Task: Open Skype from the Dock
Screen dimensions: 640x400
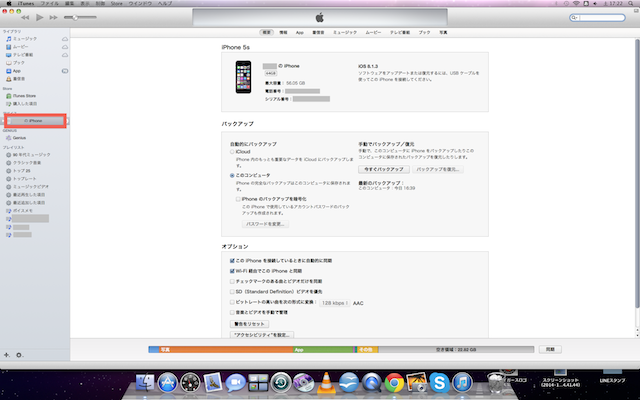Action: 439,383
